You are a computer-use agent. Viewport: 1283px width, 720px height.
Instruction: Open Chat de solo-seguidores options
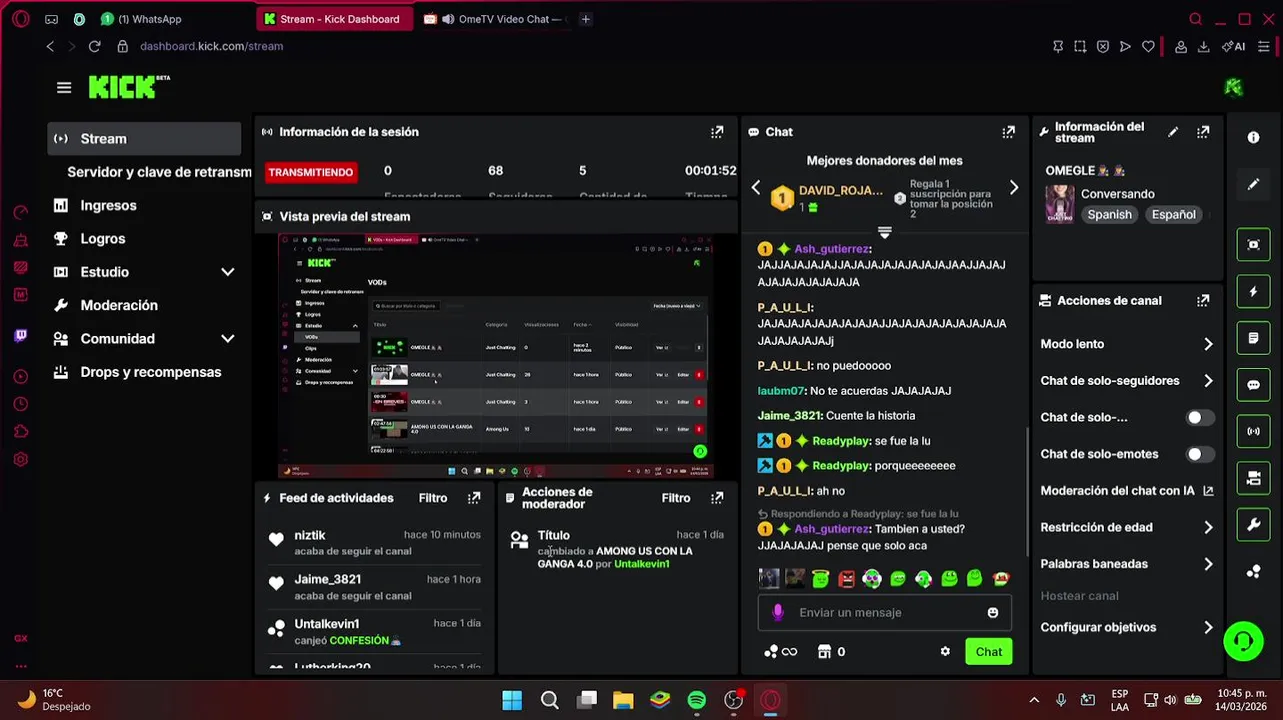point(1126,381)
